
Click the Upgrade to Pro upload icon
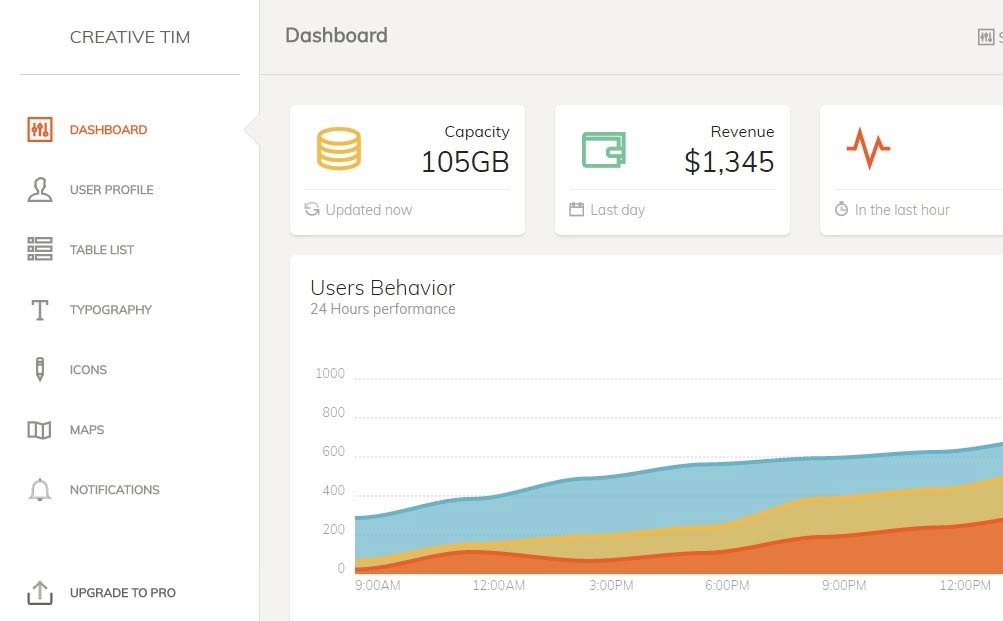40,593
